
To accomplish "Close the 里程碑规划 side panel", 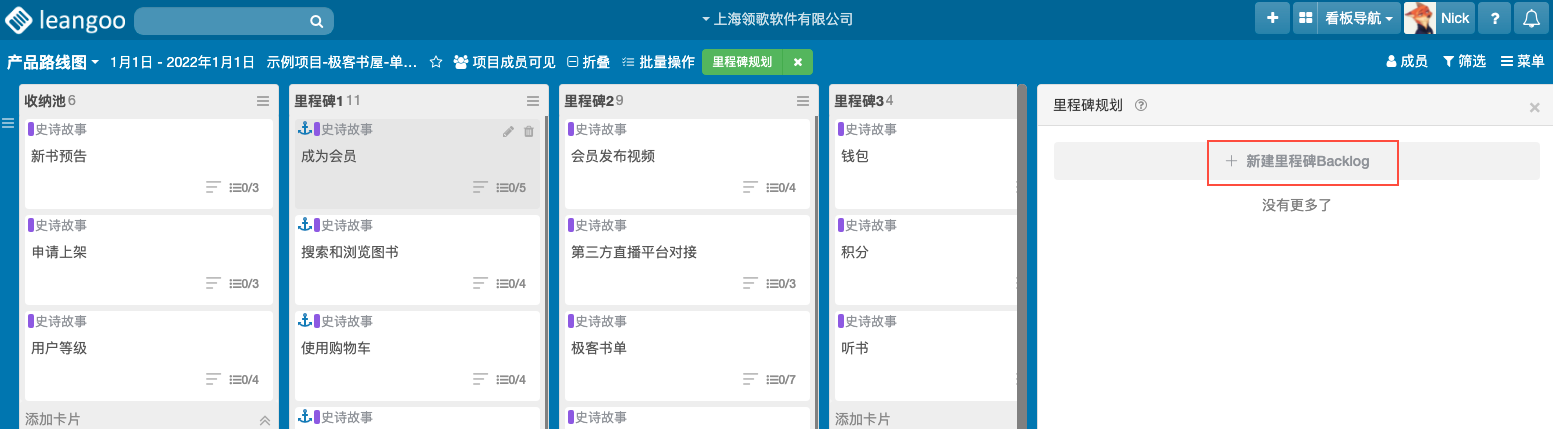I will [1534, 107].
